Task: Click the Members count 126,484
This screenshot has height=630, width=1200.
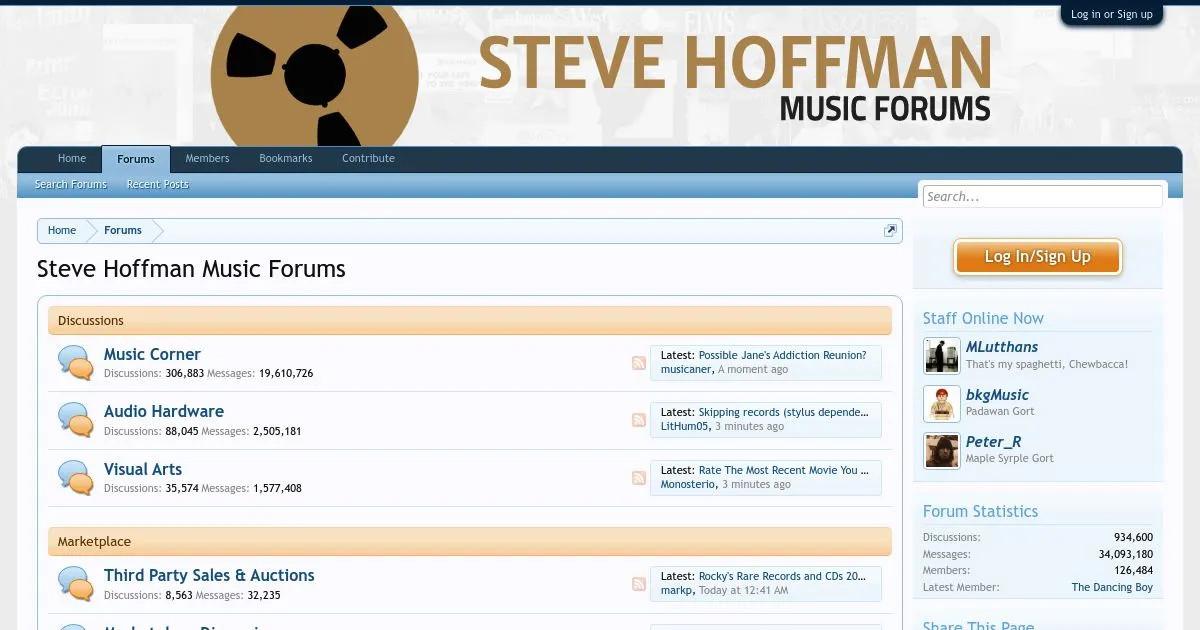Action: pyautogui.click(x=1133, y=570)
